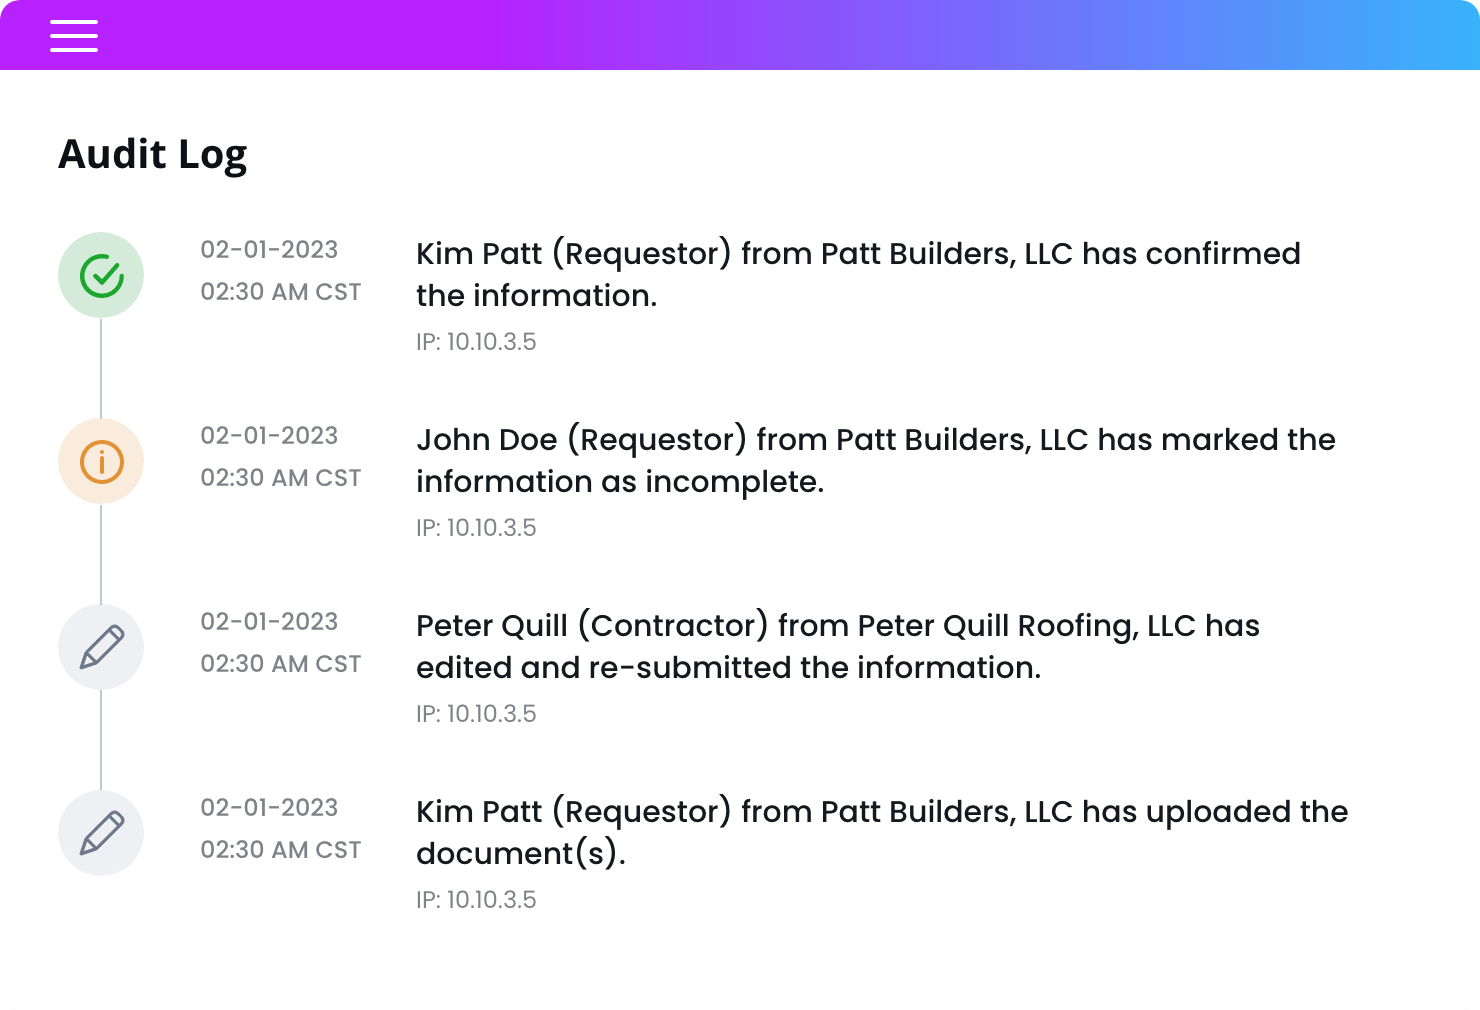Click IP address under Peter Quill entry
The height and width of the screenshot is (1010, 1480).
click(x=476, y=714)
